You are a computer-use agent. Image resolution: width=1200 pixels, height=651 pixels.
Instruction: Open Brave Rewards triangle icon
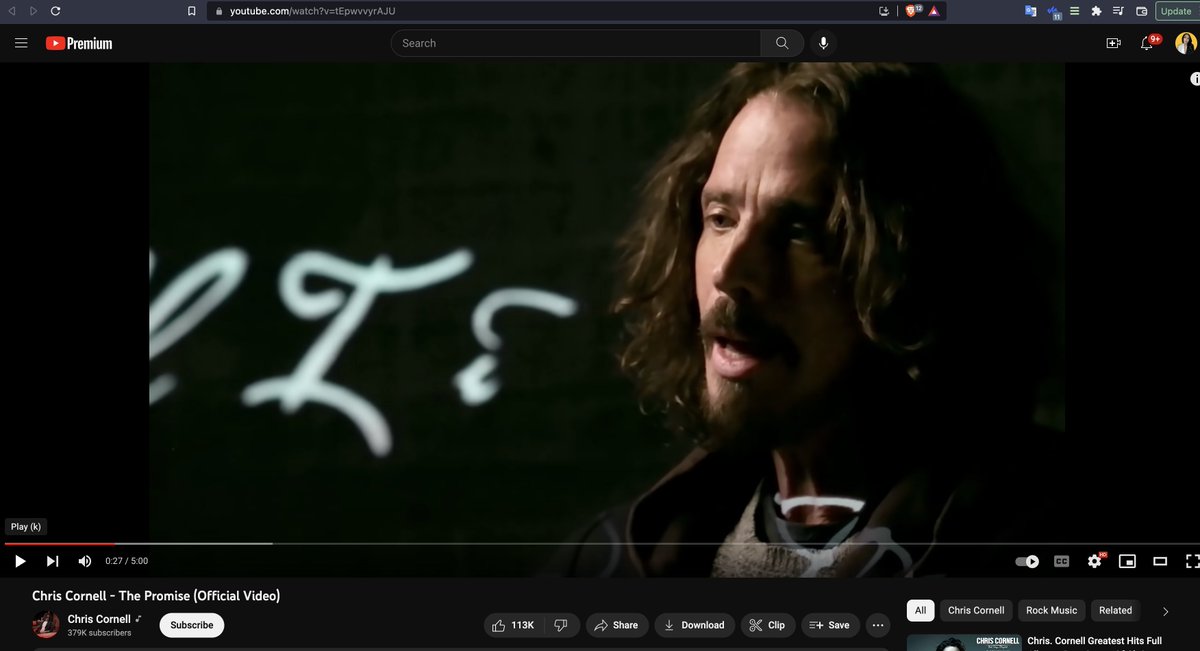point(933,11)
